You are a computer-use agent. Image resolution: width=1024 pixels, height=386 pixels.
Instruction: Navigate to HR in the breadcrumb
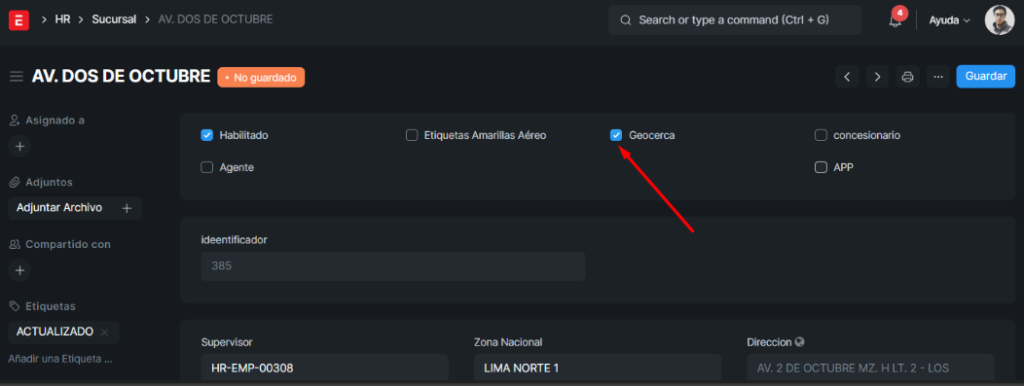63,20
